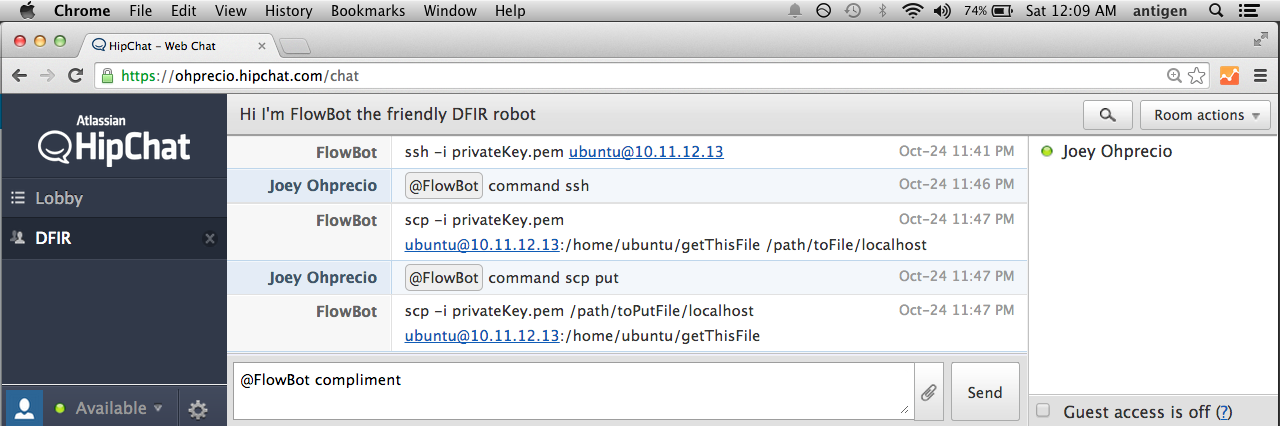This screenshot has height=426, width=1280.
Task: Click the message input field
Action: click(574, 390)
